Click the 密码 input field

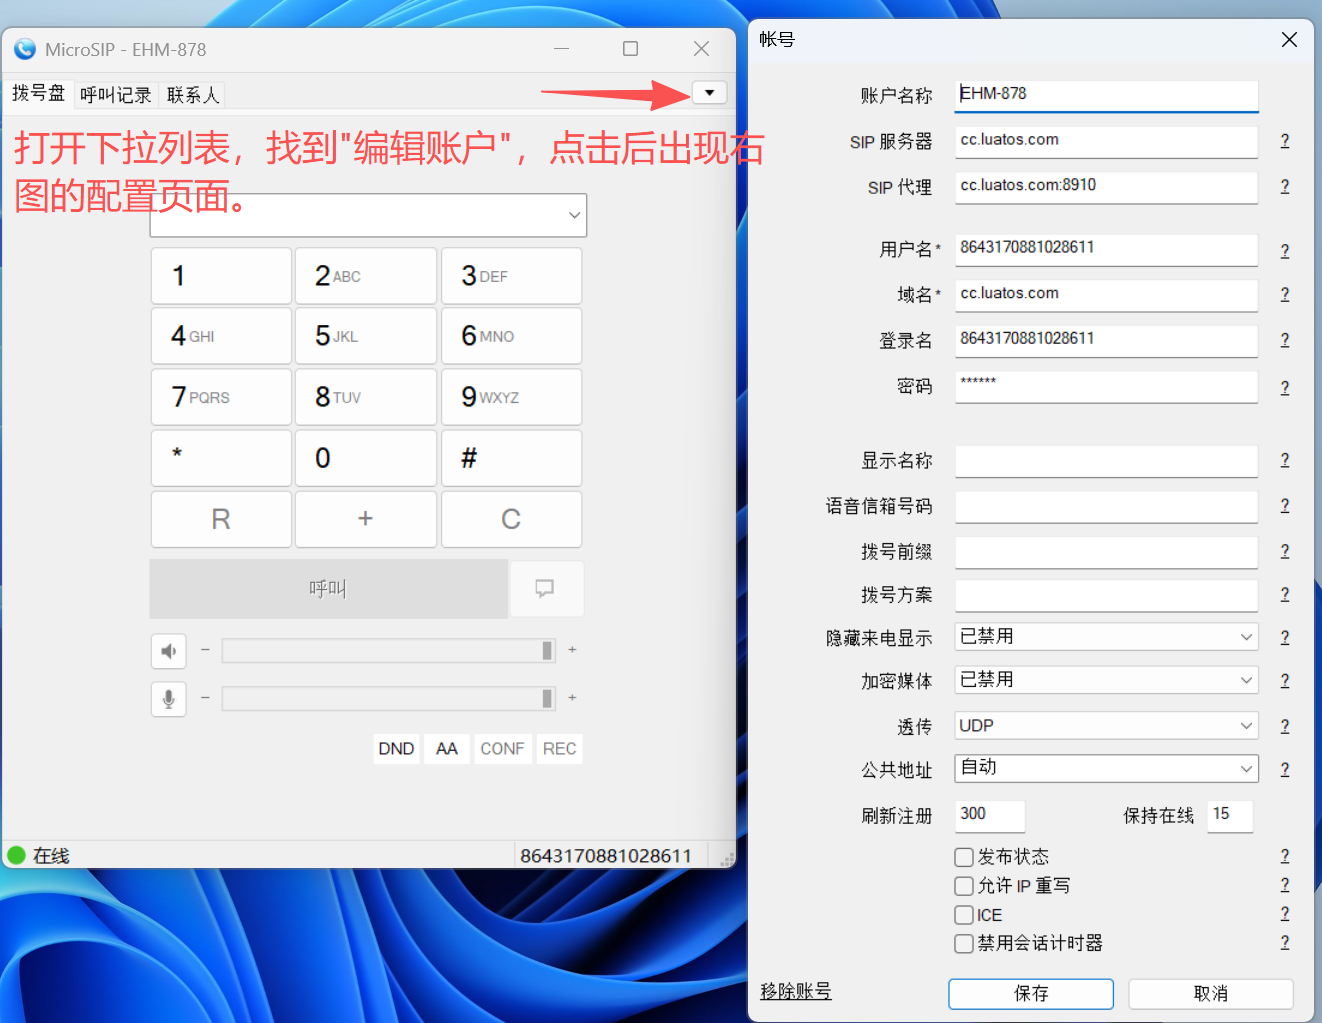(x=1106, y=387)
